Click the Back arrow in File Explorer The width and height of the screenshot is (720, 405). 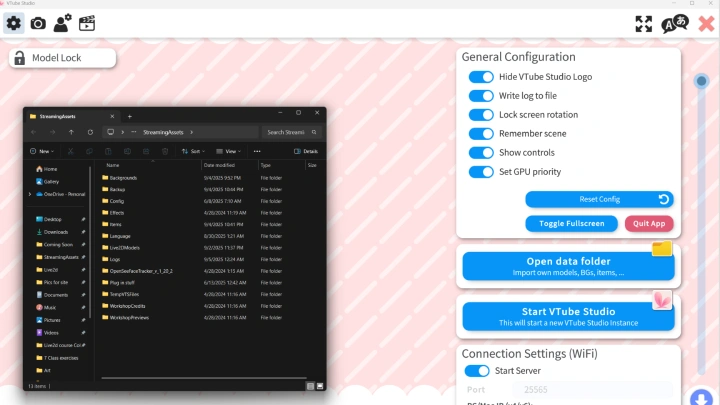[x=34, y=132]
